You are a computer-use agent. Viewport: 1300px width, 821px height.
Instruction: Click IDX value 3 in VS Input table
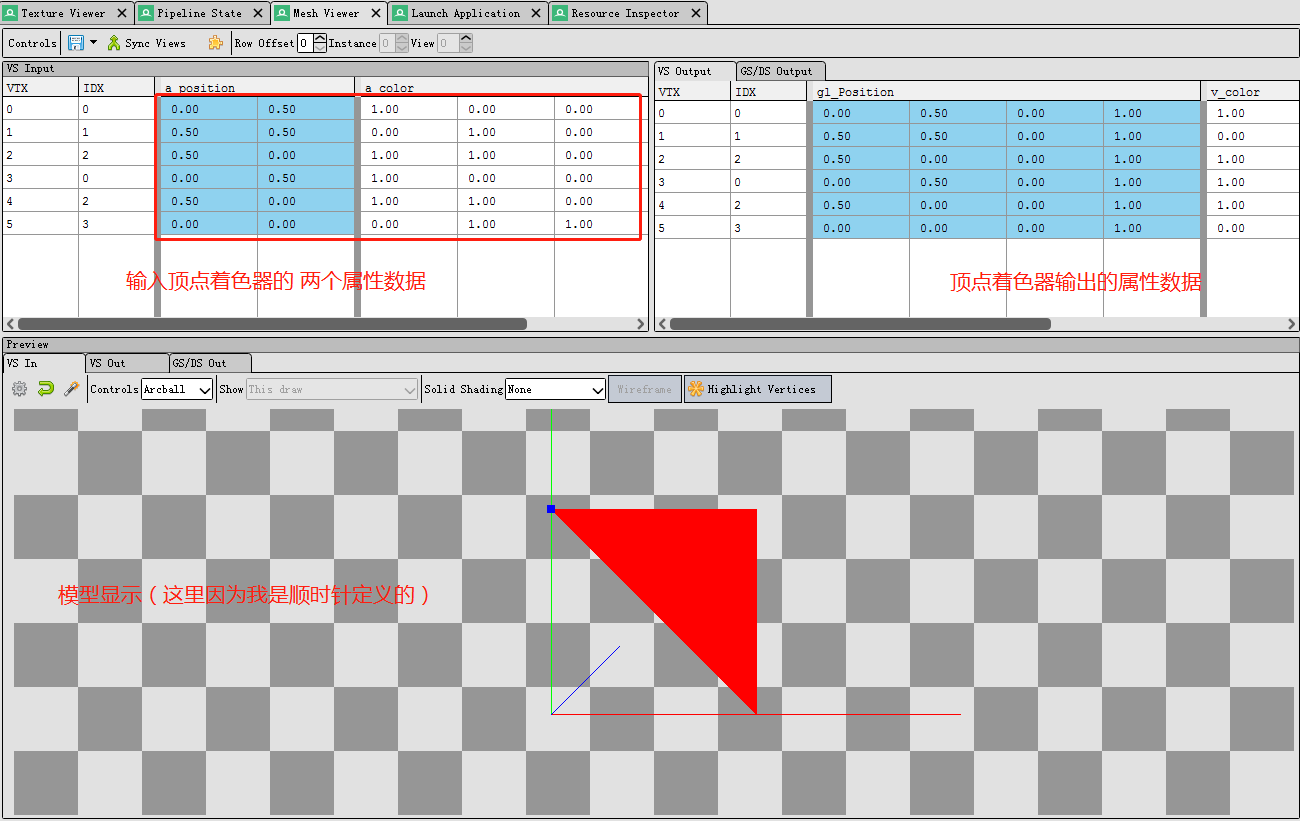(116, 224)
